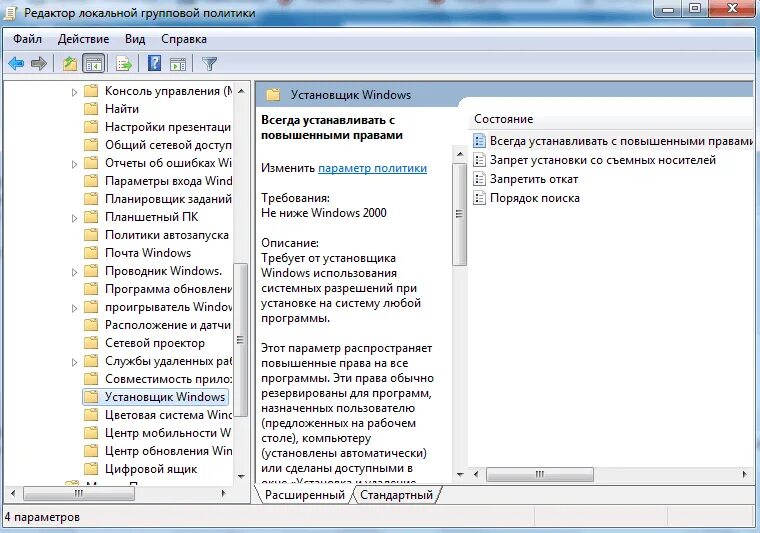Image resolution: width=760 pixels, height=533 pixels.
Task: Click the folder icon of Почта Windows
Action: click(x=91, y=253)
